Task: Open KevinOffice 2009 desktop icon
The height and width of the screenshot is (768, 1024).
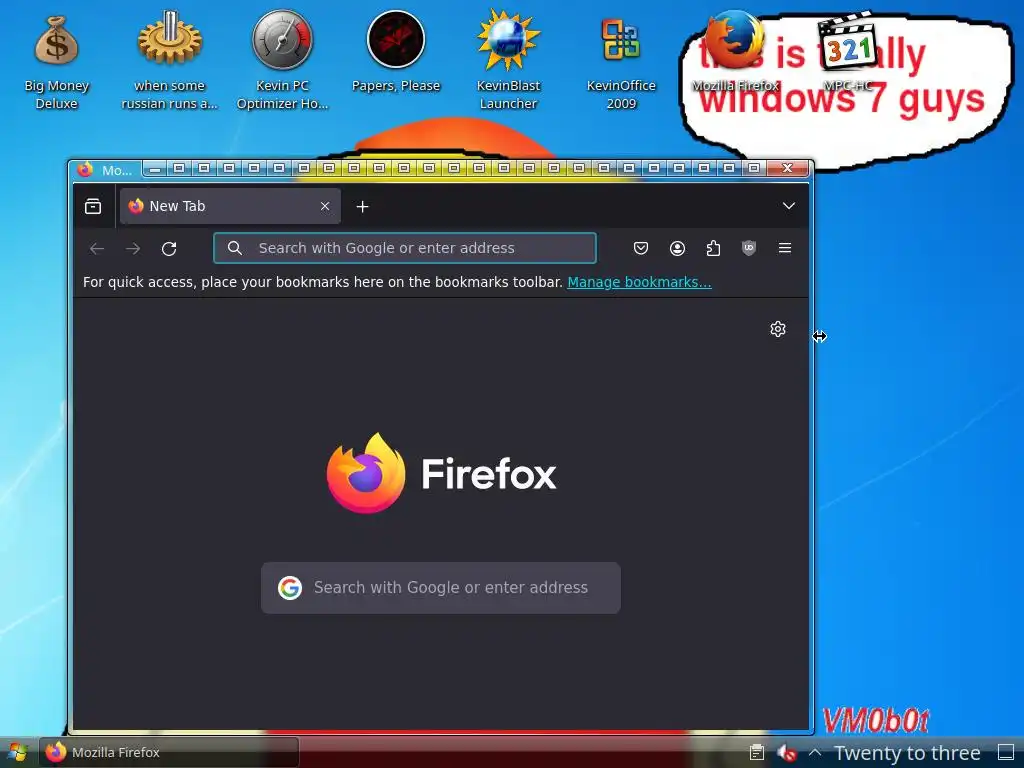Action: pyautogui.click(x=621, y=62)
